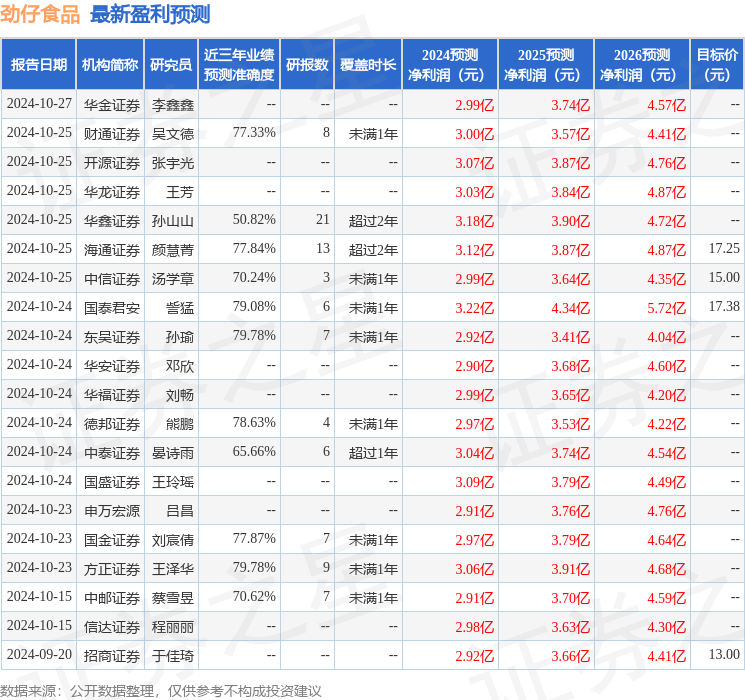The height and width of the screenshot is (700, 745).
Task: Click 2026 profit value 5.72亿
Action: (x=667, y=308)
